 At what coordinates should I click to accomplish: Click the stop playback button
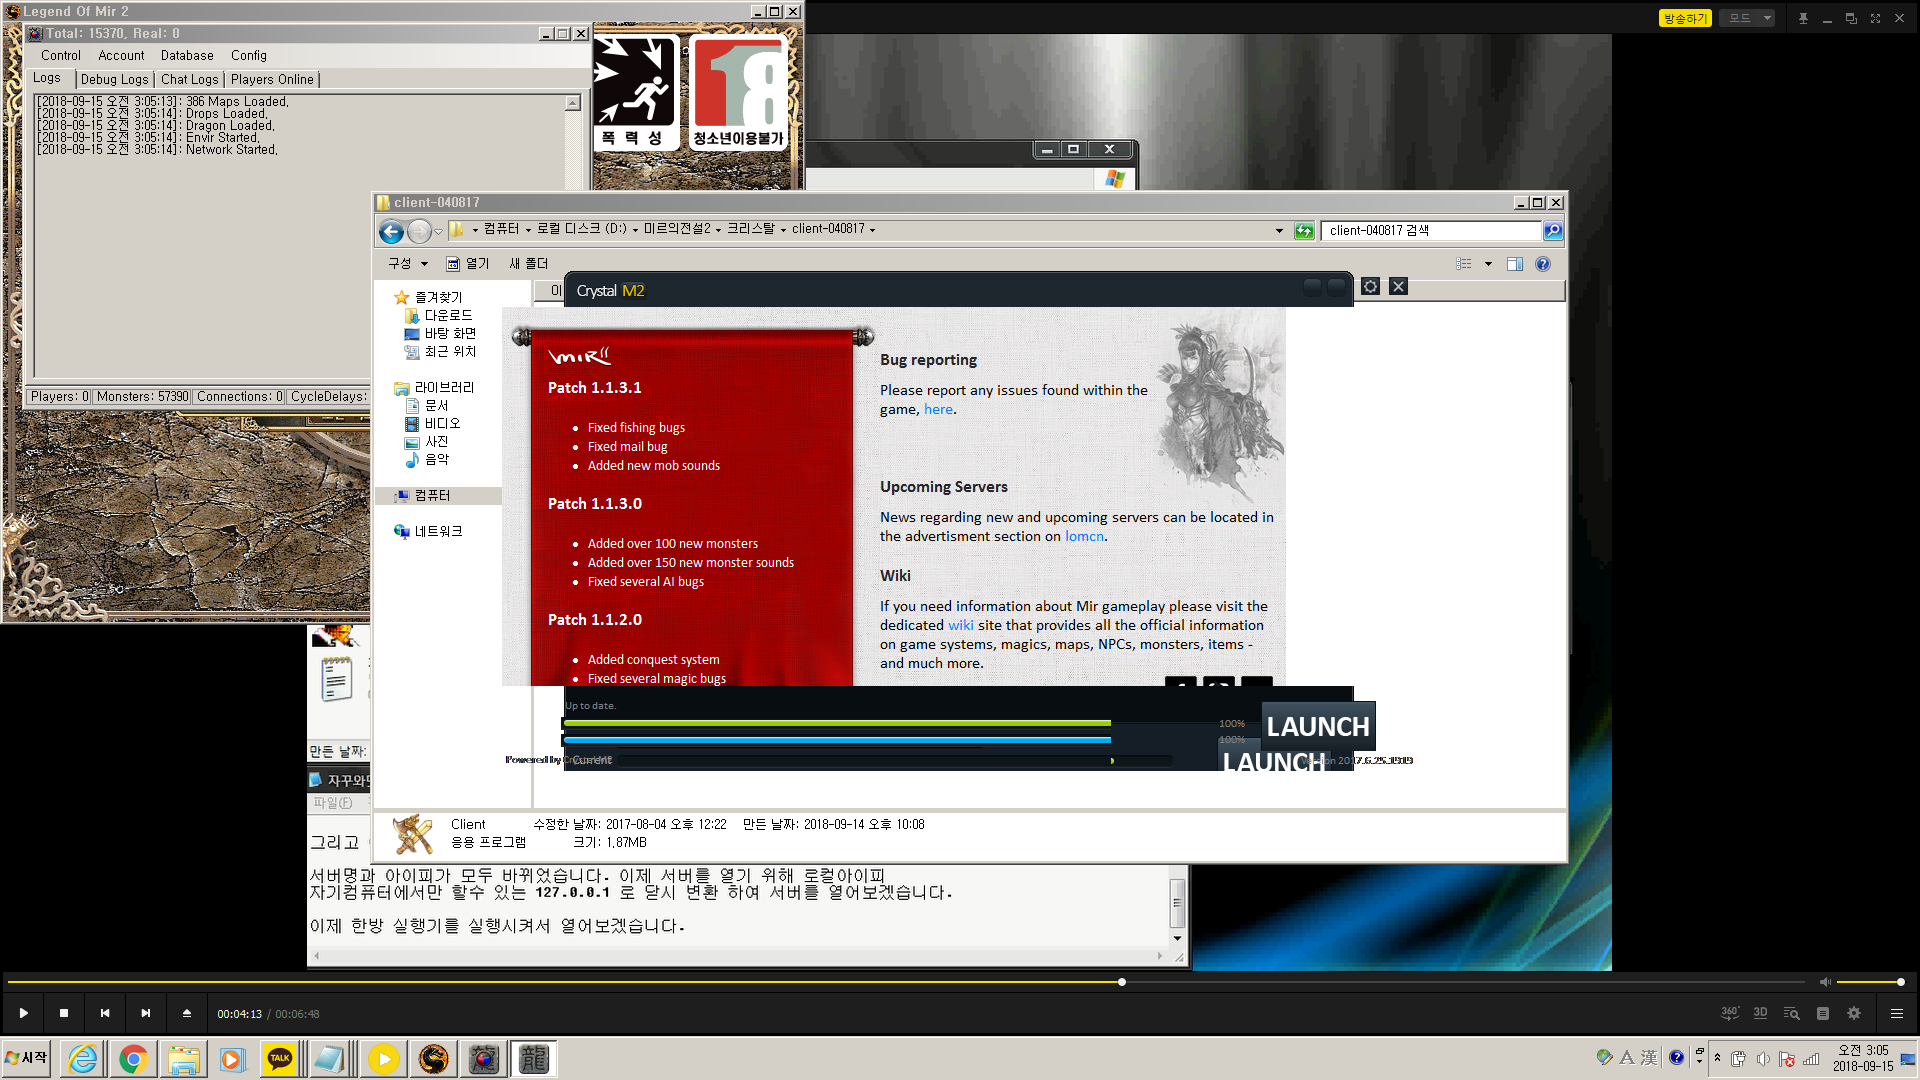click(x=64, y=1013)
